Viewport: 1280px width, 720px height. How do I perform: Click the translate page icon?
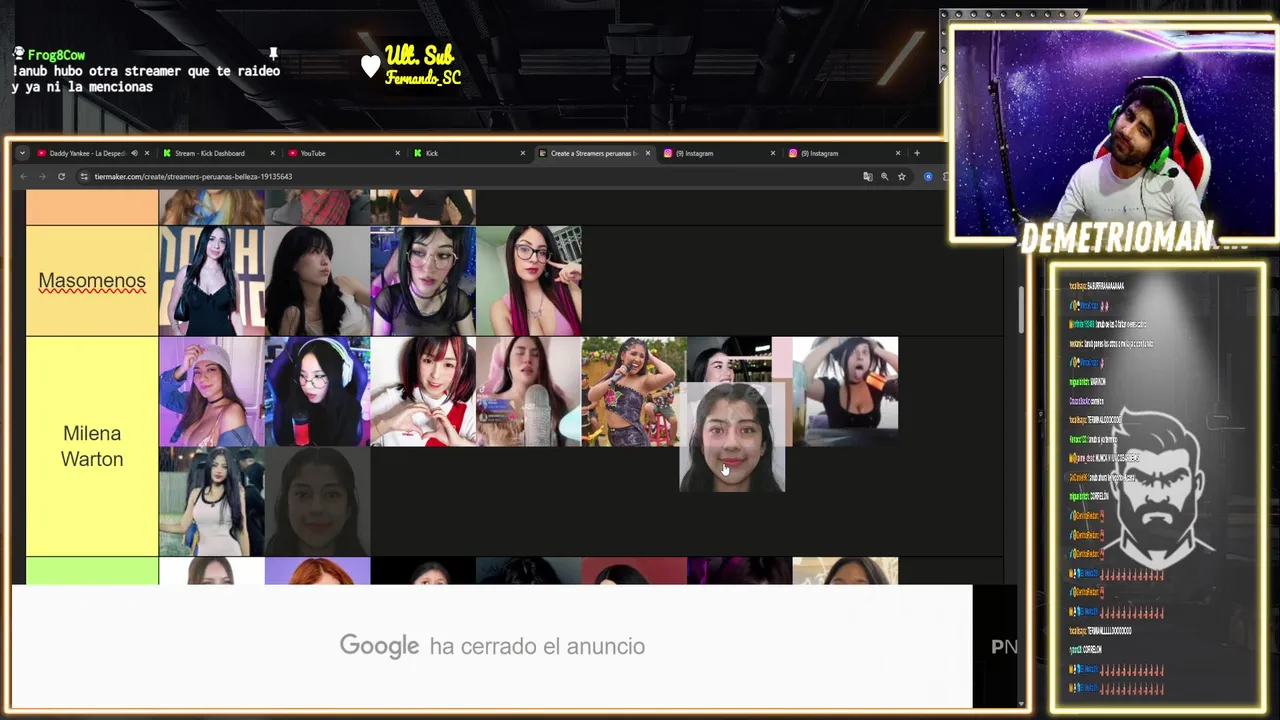[x=867, y=177]
